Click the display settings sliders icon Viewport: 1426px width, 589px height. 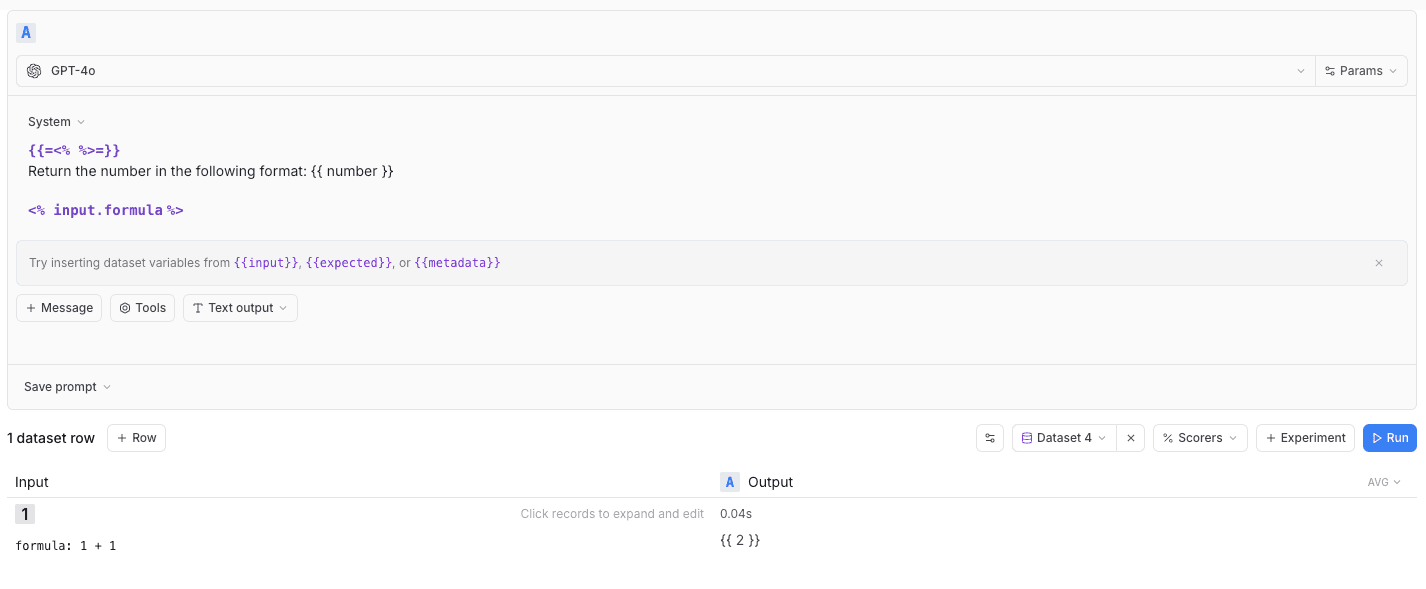coord(990,438)
